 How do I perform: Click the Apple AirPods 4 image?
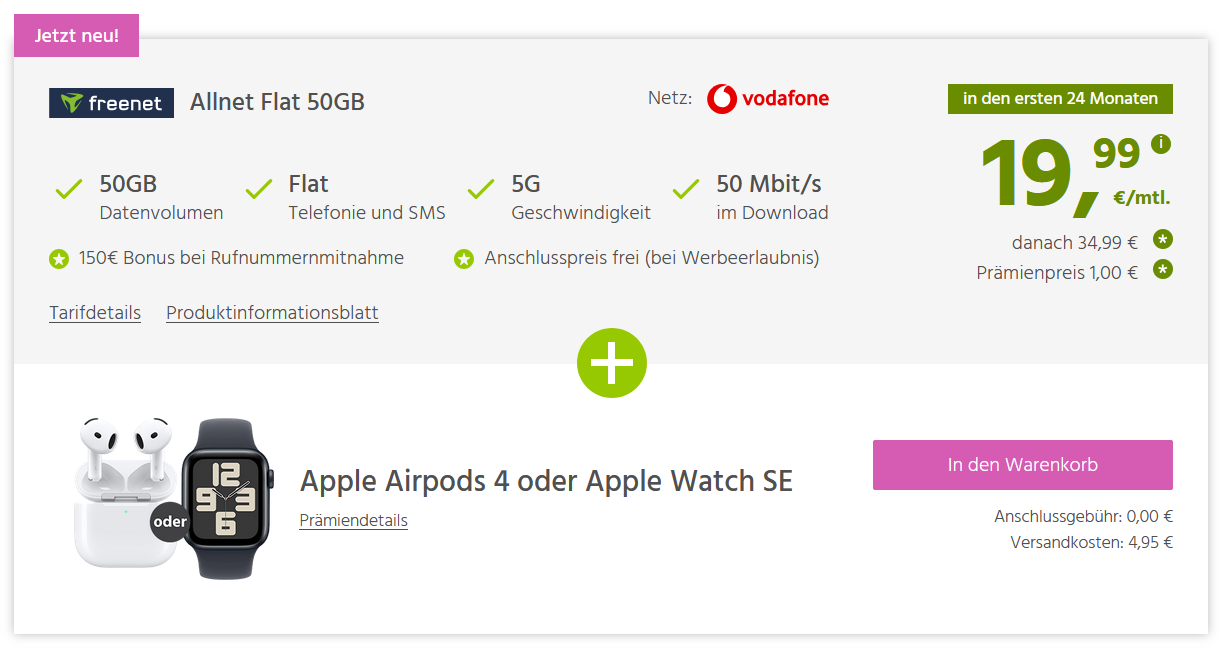(x=118, y=490)
